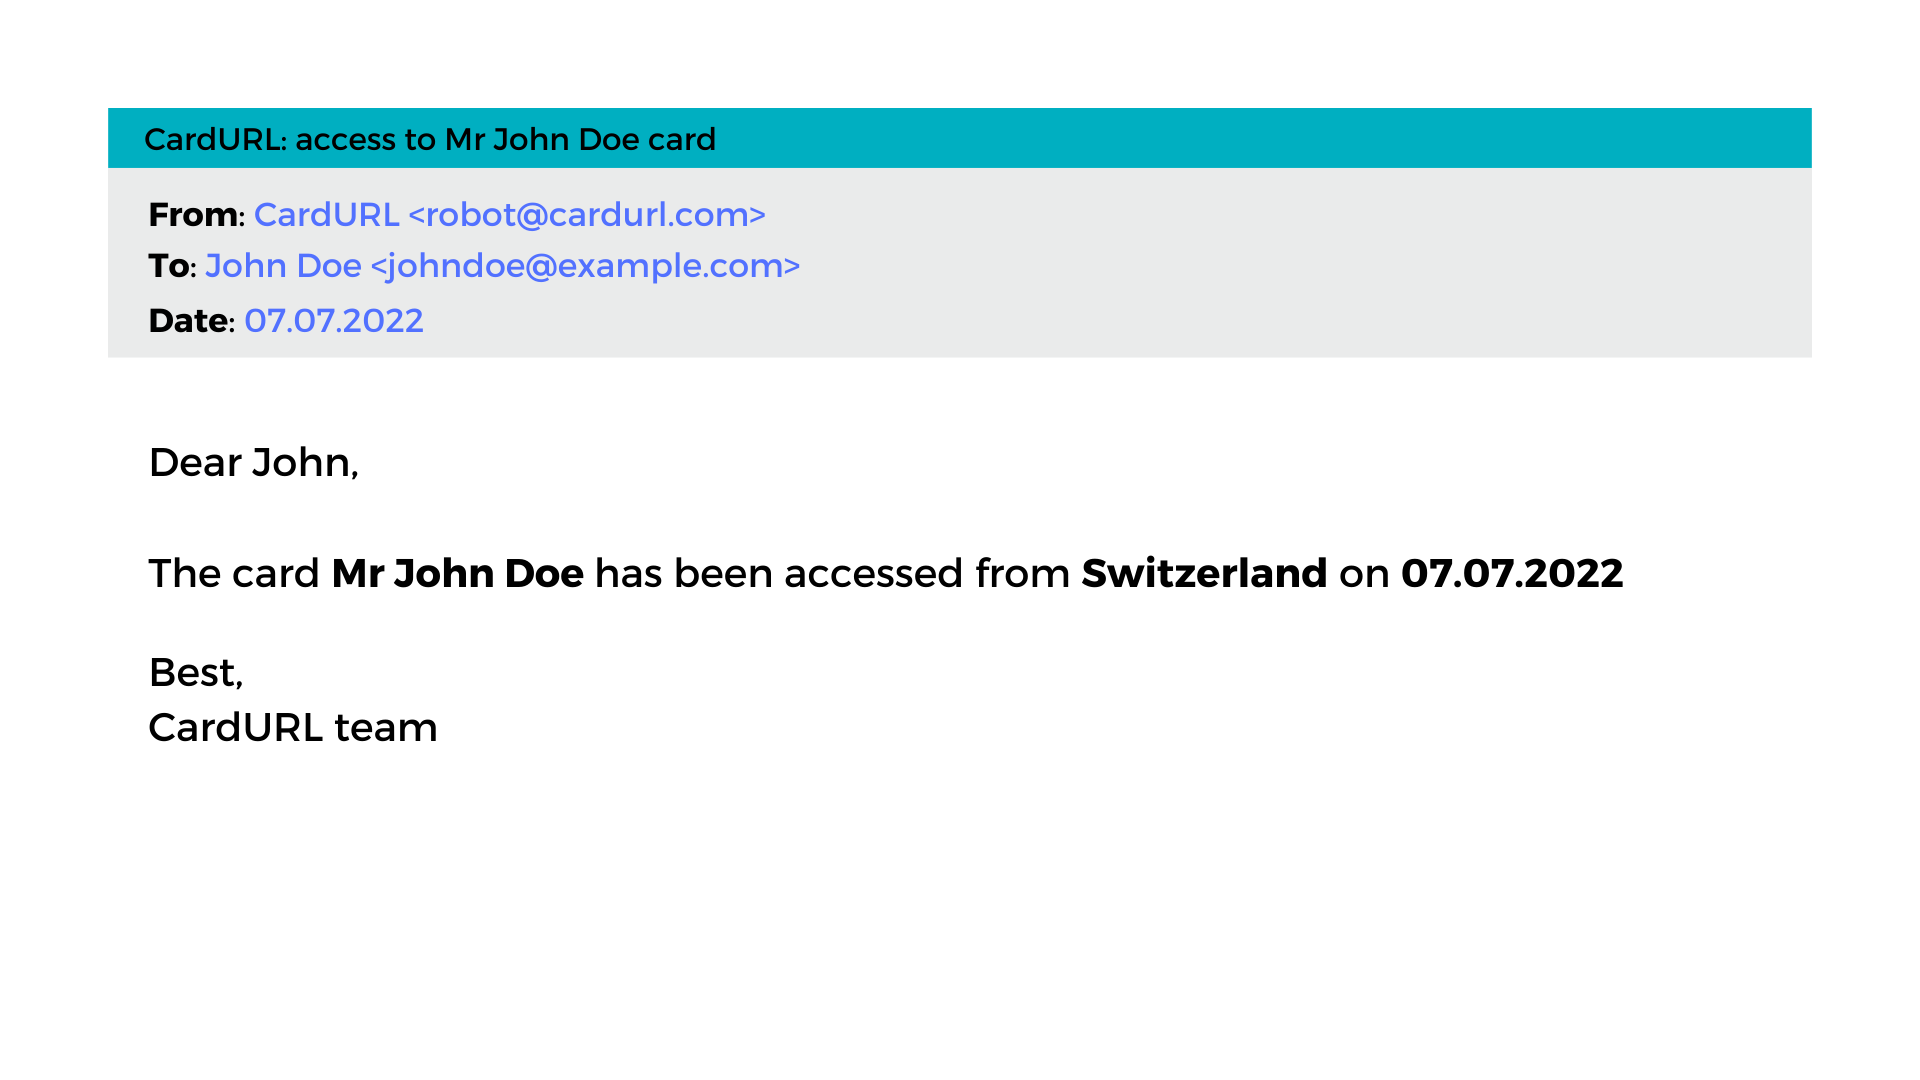Click the sender name CardURL in From field
The image size is (1920, 1080).
326,215
